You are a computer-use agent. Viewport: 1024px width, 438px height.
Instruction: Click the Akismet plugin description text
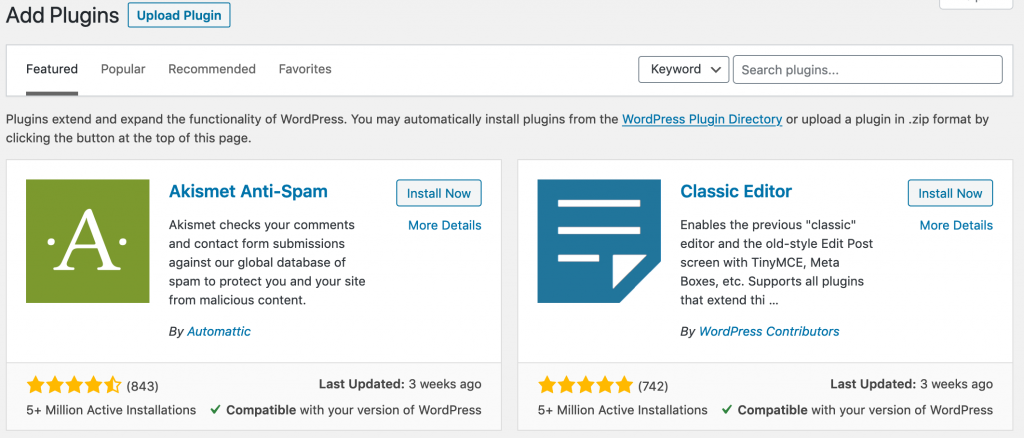pyautogui.click(x=266, y=263)
